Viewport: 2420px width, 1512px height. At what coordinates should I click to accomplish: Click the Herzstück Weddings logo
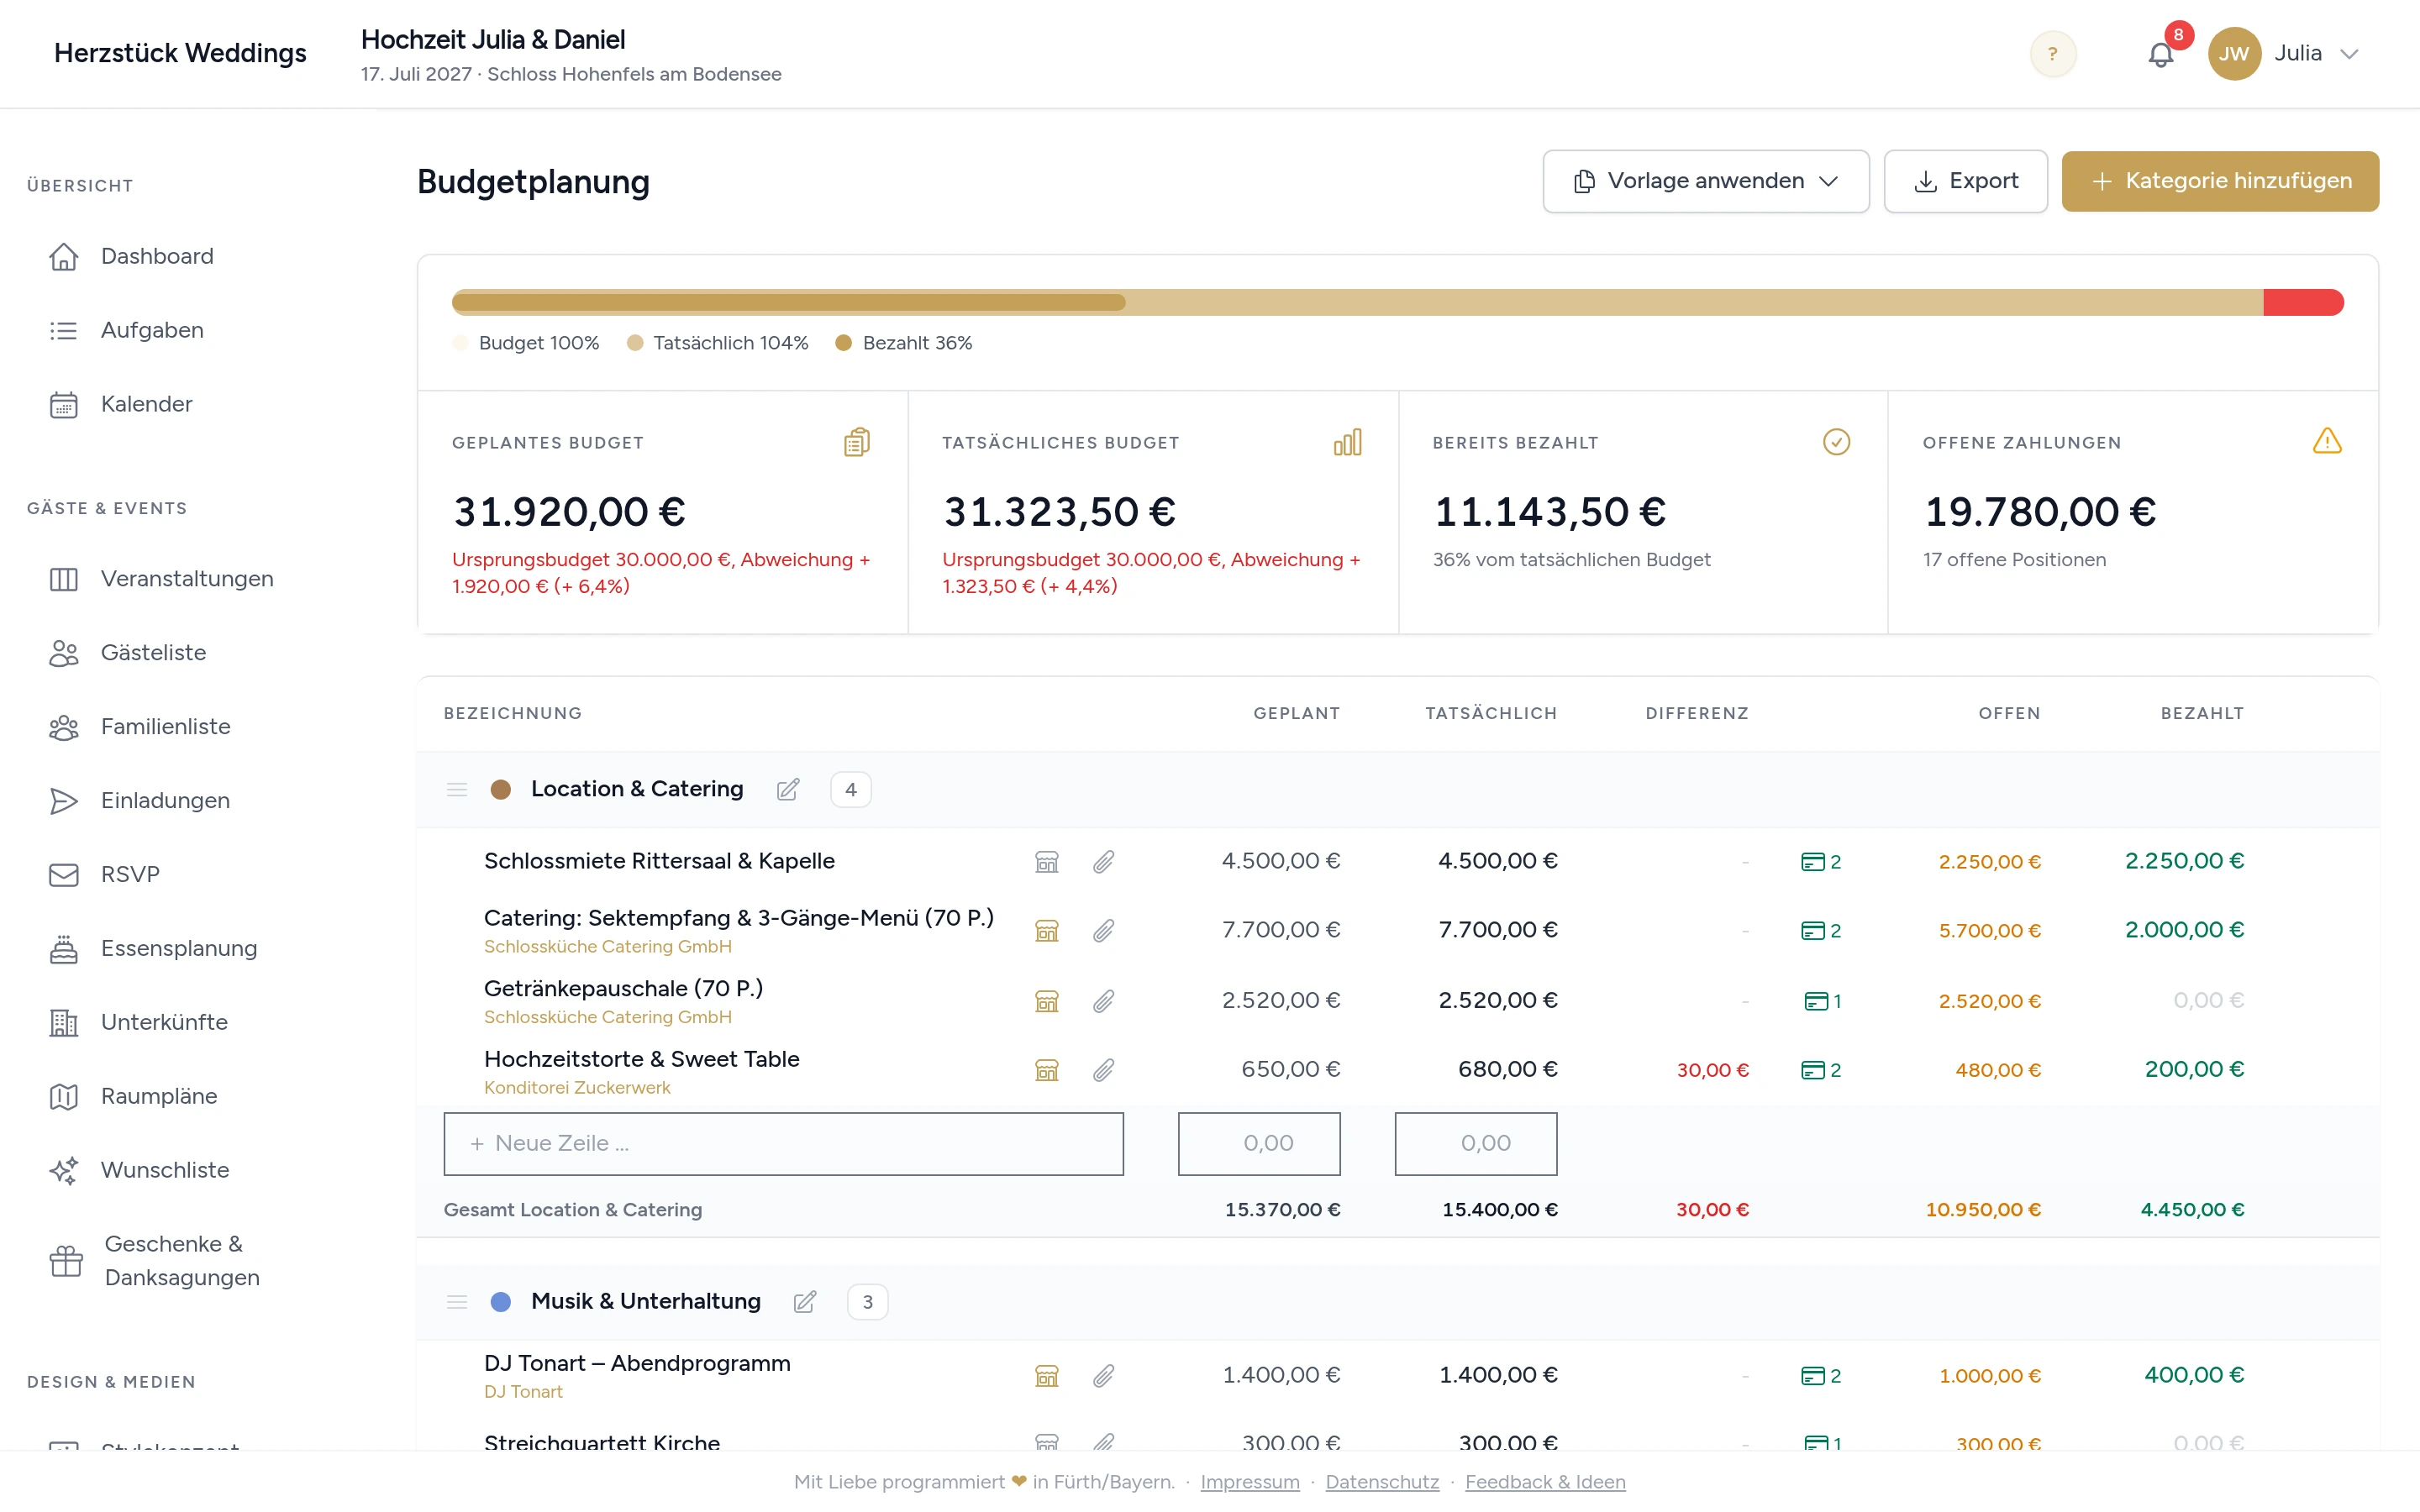(180, 53)
